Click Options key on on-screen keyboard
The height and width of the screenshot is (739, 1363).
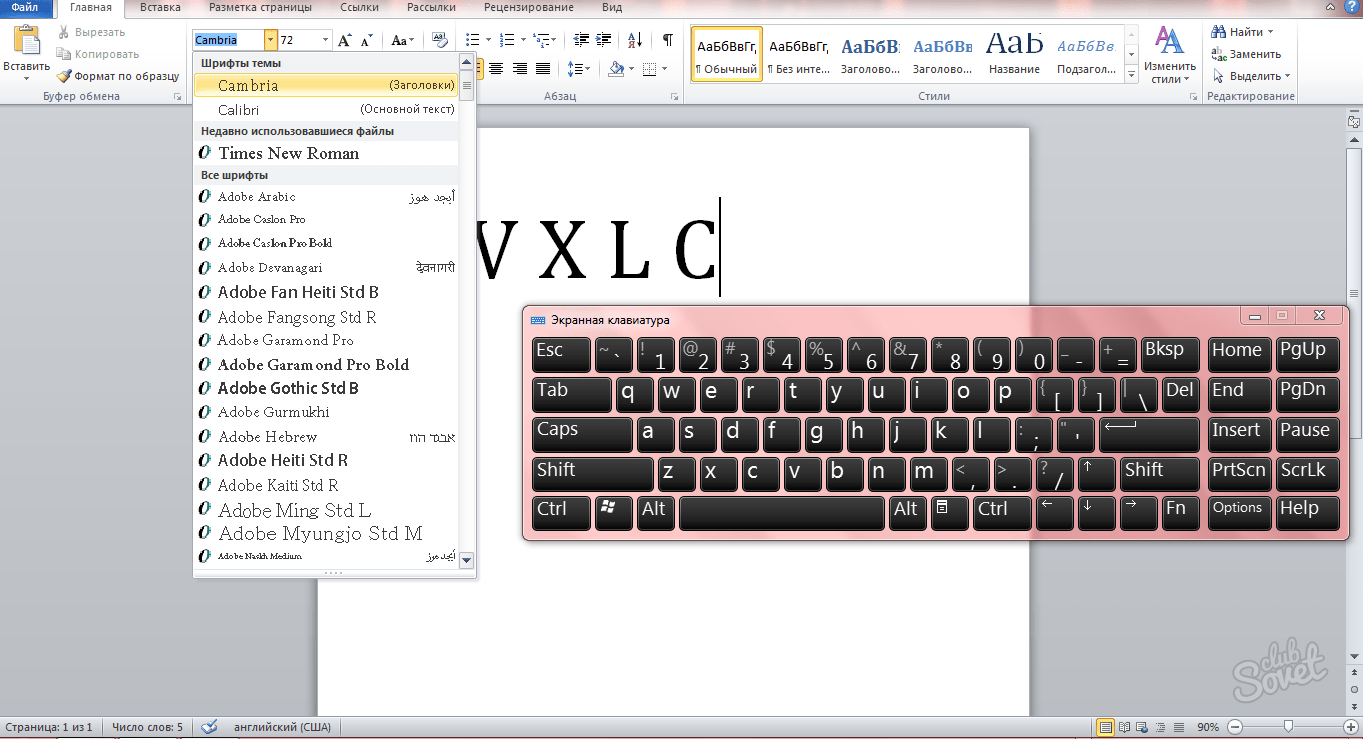(1239, 511)
